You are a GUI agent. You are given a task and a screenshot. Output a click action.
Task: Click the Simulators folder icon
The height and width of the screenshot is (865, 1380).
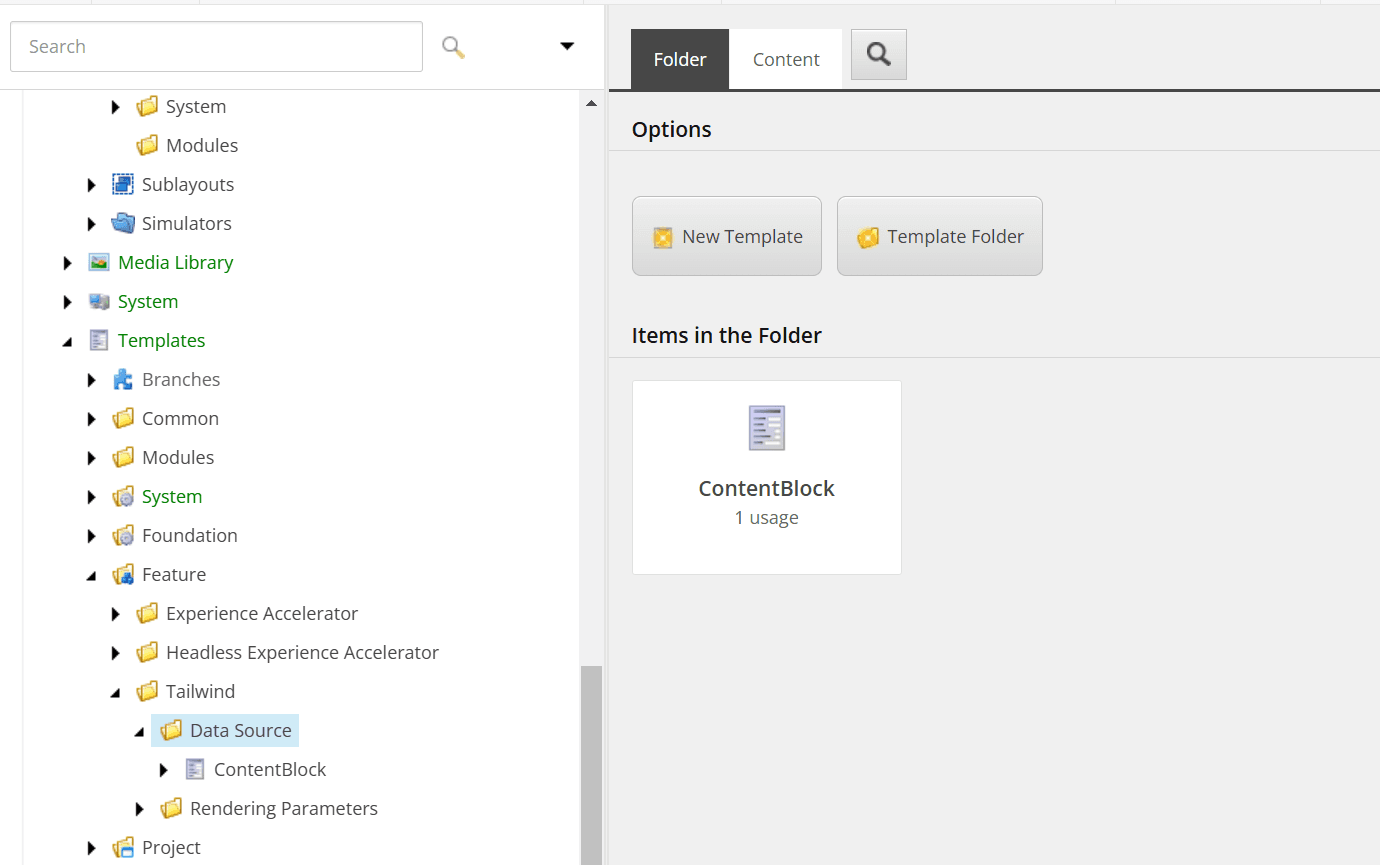tap(123, 223)
